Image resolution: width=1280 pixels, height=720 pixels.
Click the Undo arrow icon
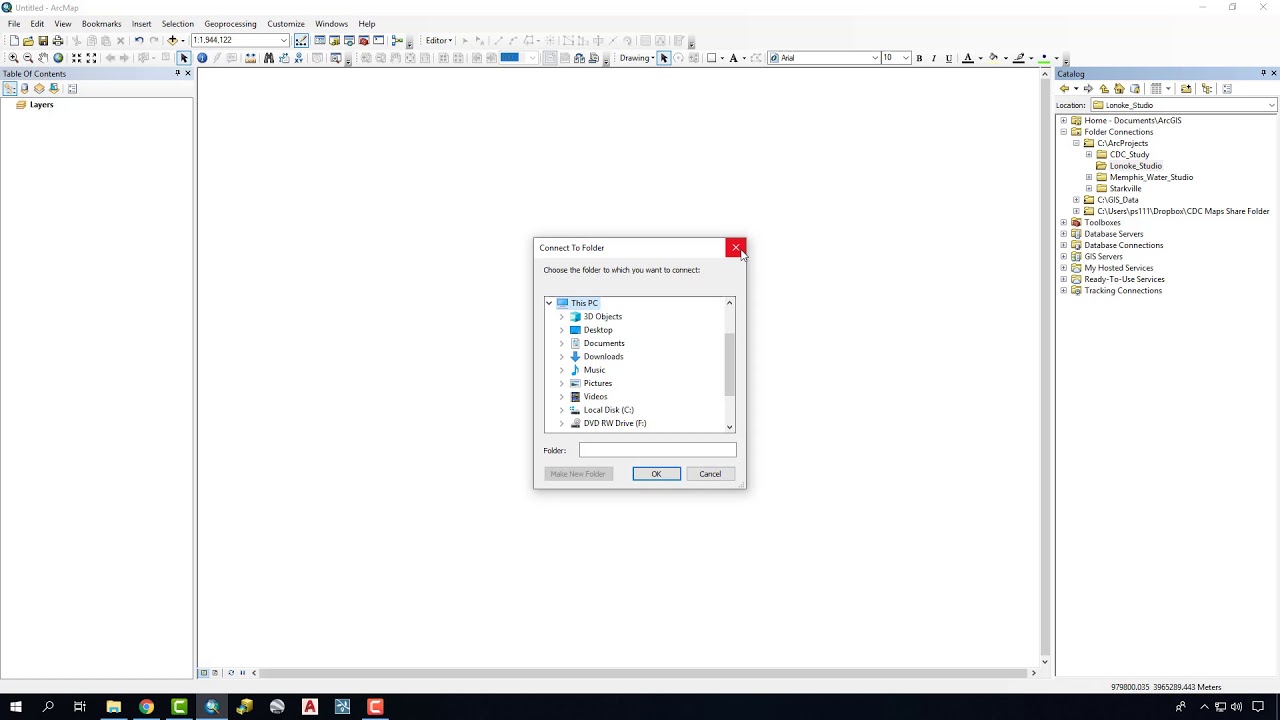pos(139,40)
